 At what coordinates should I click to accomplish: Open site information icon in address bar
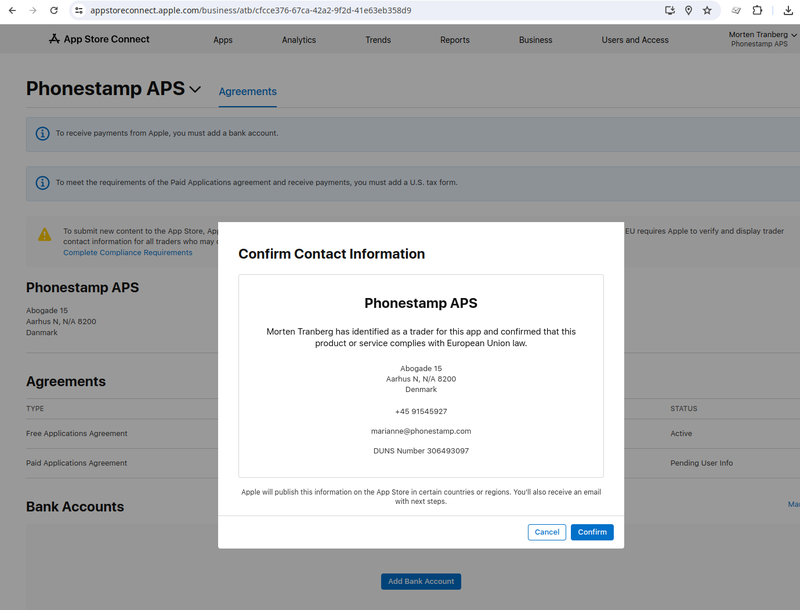click(x=79, y=10)
